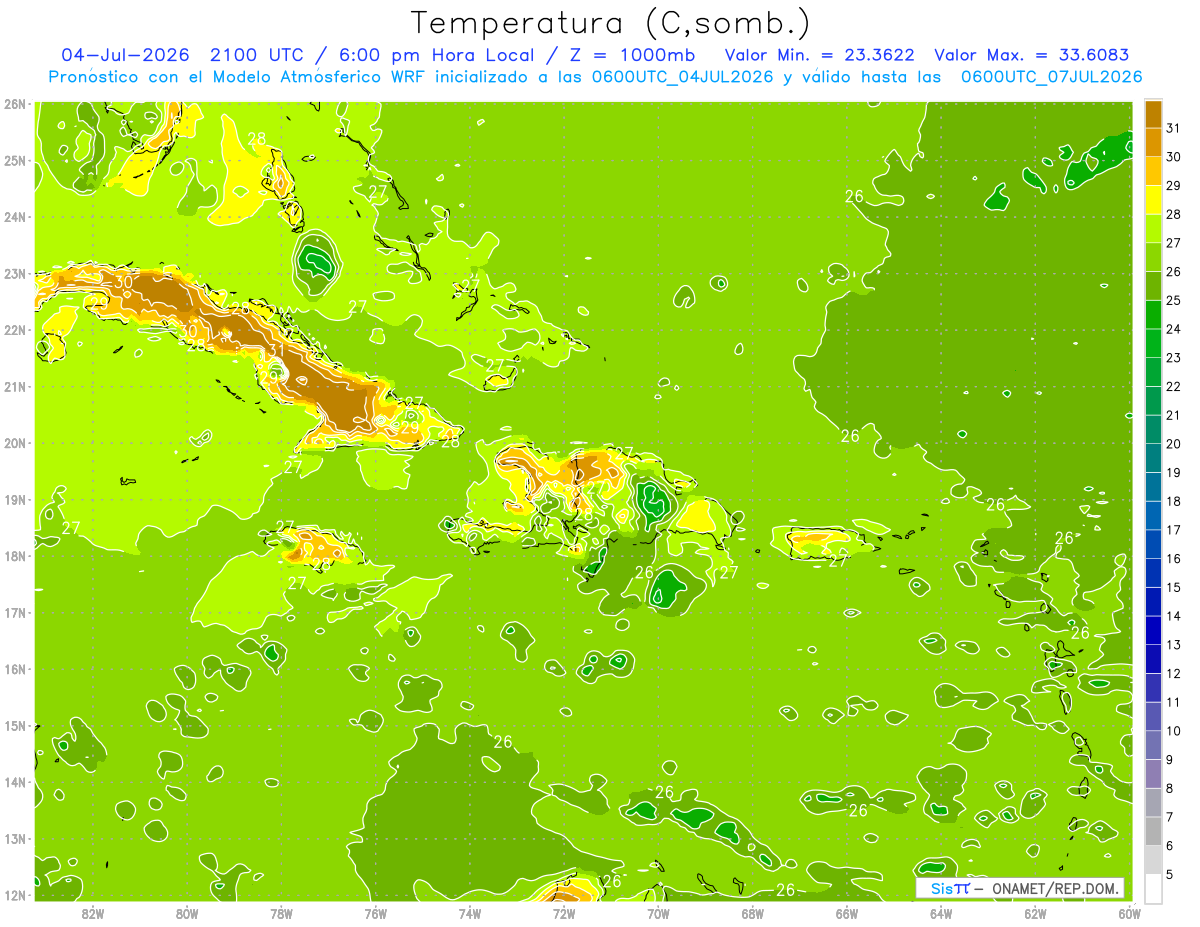Image resolution: width=1200 pixels, height=927 pixels.
Task: Click the title "Temperatura (C,somb.)"
Action: (x=610, y=23)
